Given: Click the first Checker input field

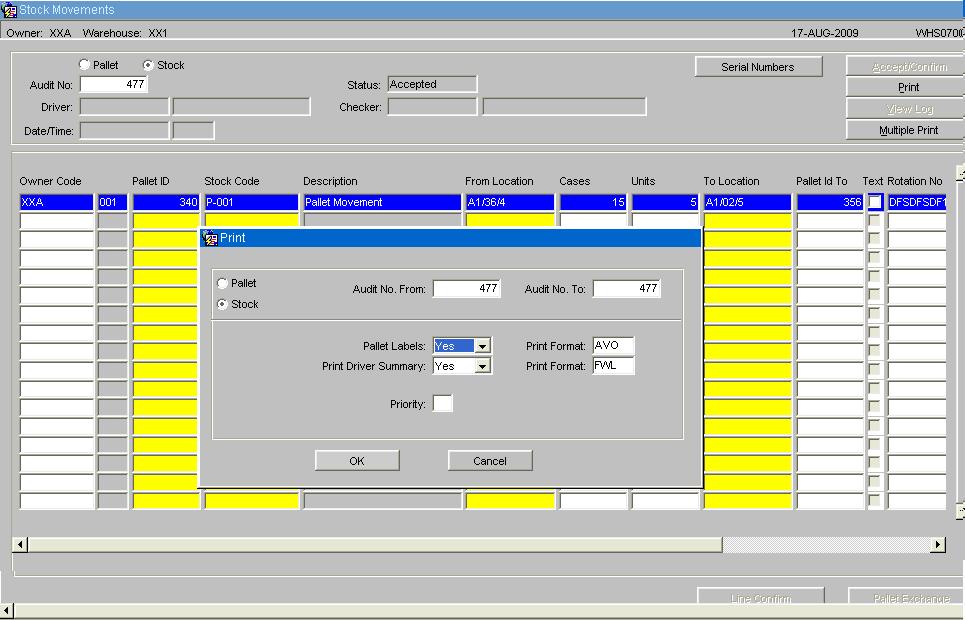Looking at the screenshot, I should point(432,107).
